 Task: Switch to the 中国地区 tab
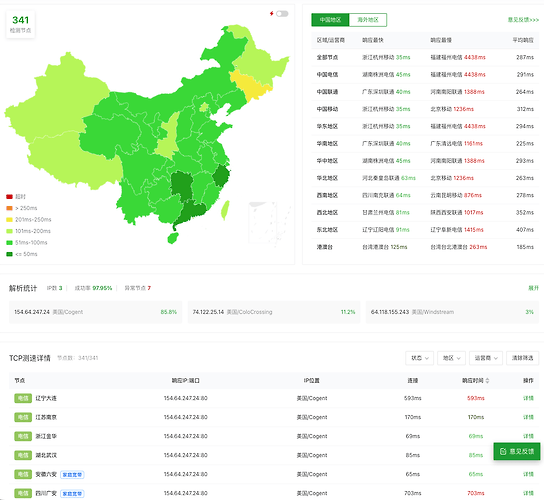(330, 20)
